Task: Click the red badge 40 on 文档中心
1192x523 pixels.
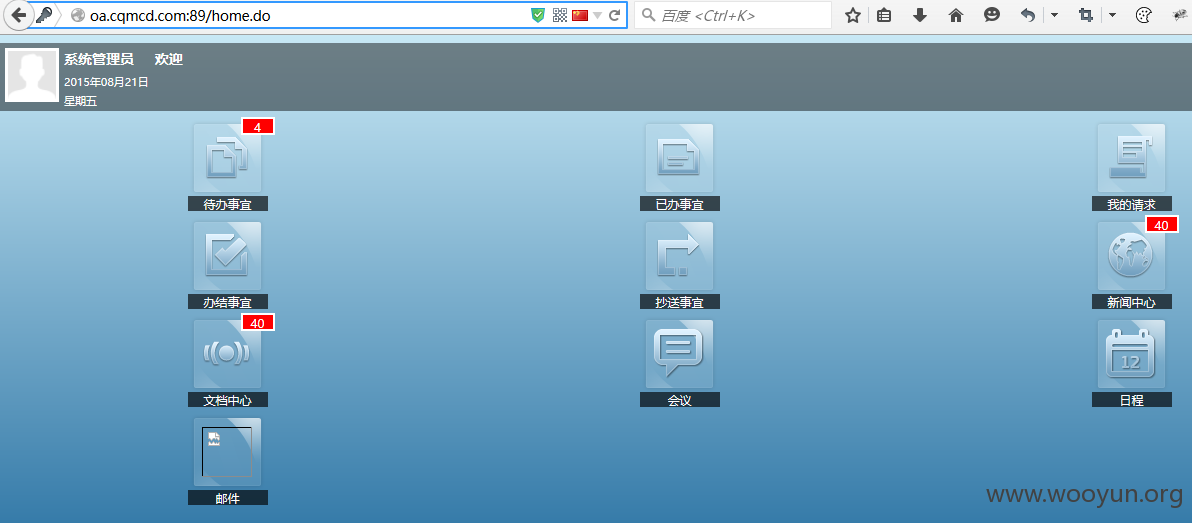Action: coord(258,323)
